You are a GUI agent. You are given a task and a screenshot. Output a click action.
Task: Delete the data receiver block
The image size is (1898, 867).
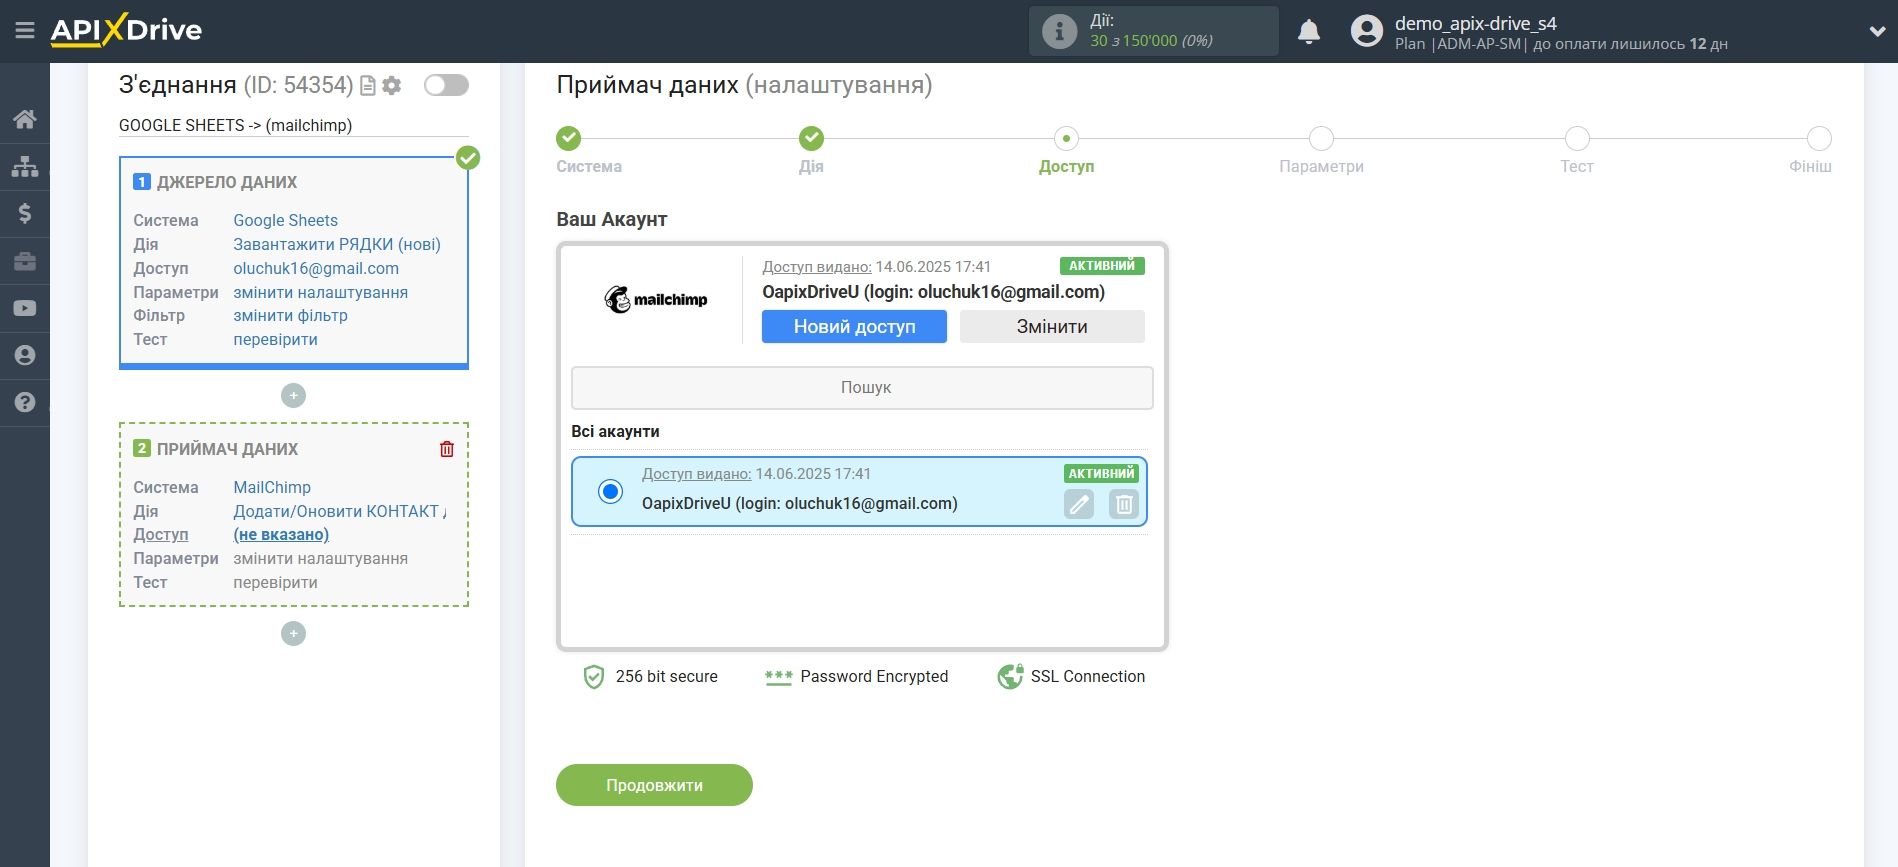coord(447,449)
